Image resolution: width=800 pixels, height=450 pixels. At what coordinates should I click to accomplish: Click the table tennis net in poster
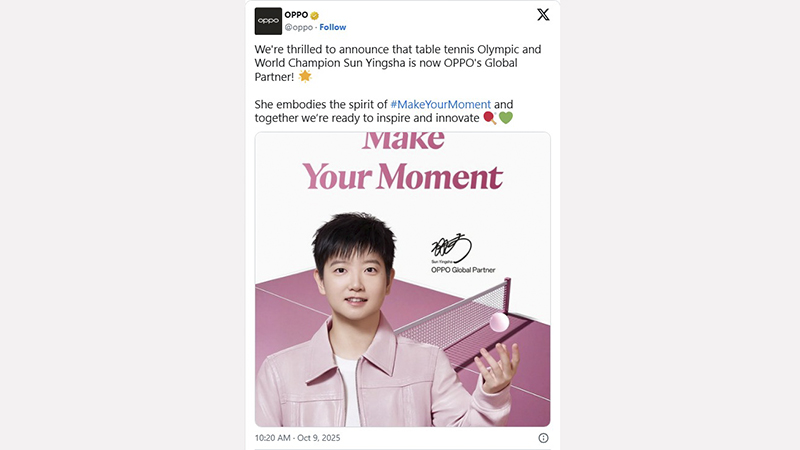[454, 319]
